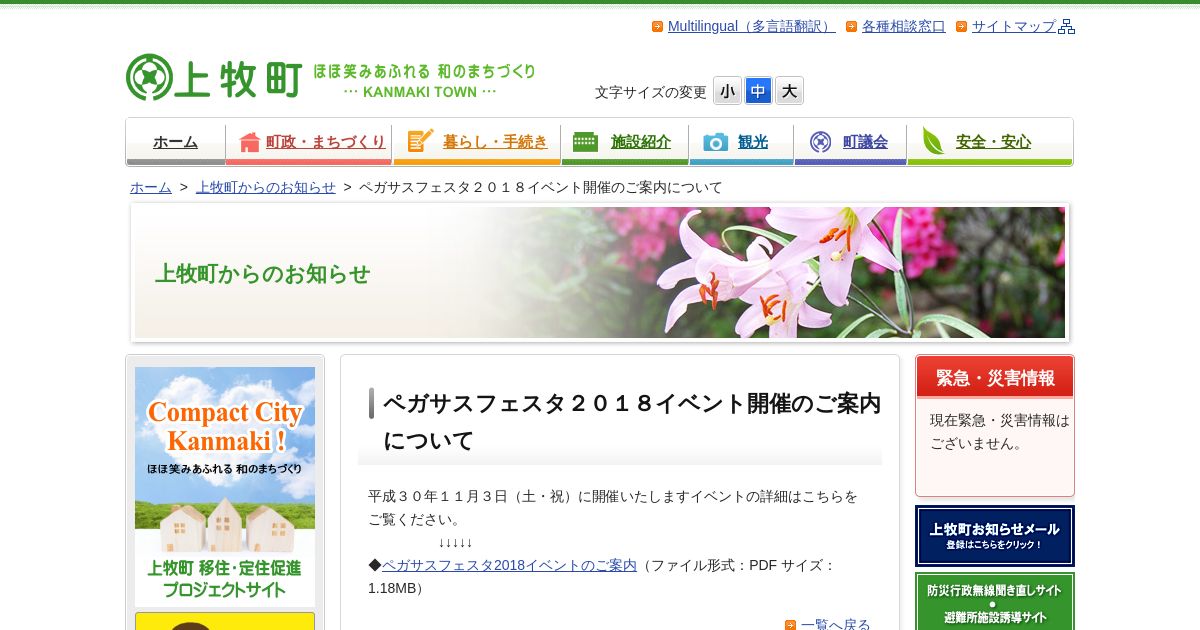Click the 一覧へ戻る link
Viewport: 1200px width, 630px height.
point(836,625)
